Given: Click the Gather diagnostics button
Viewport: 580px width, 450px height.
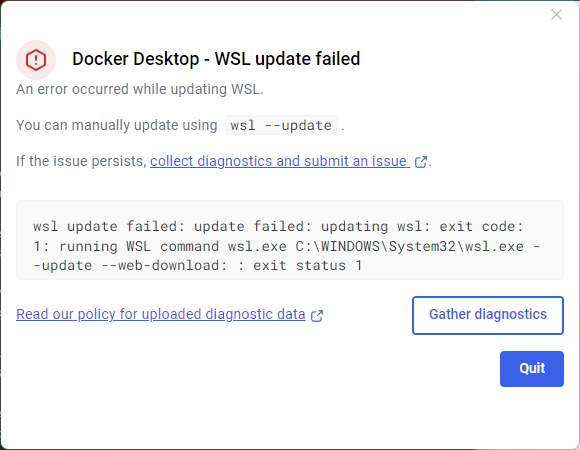Looking at the screenshot, I should tap(488, 315).
